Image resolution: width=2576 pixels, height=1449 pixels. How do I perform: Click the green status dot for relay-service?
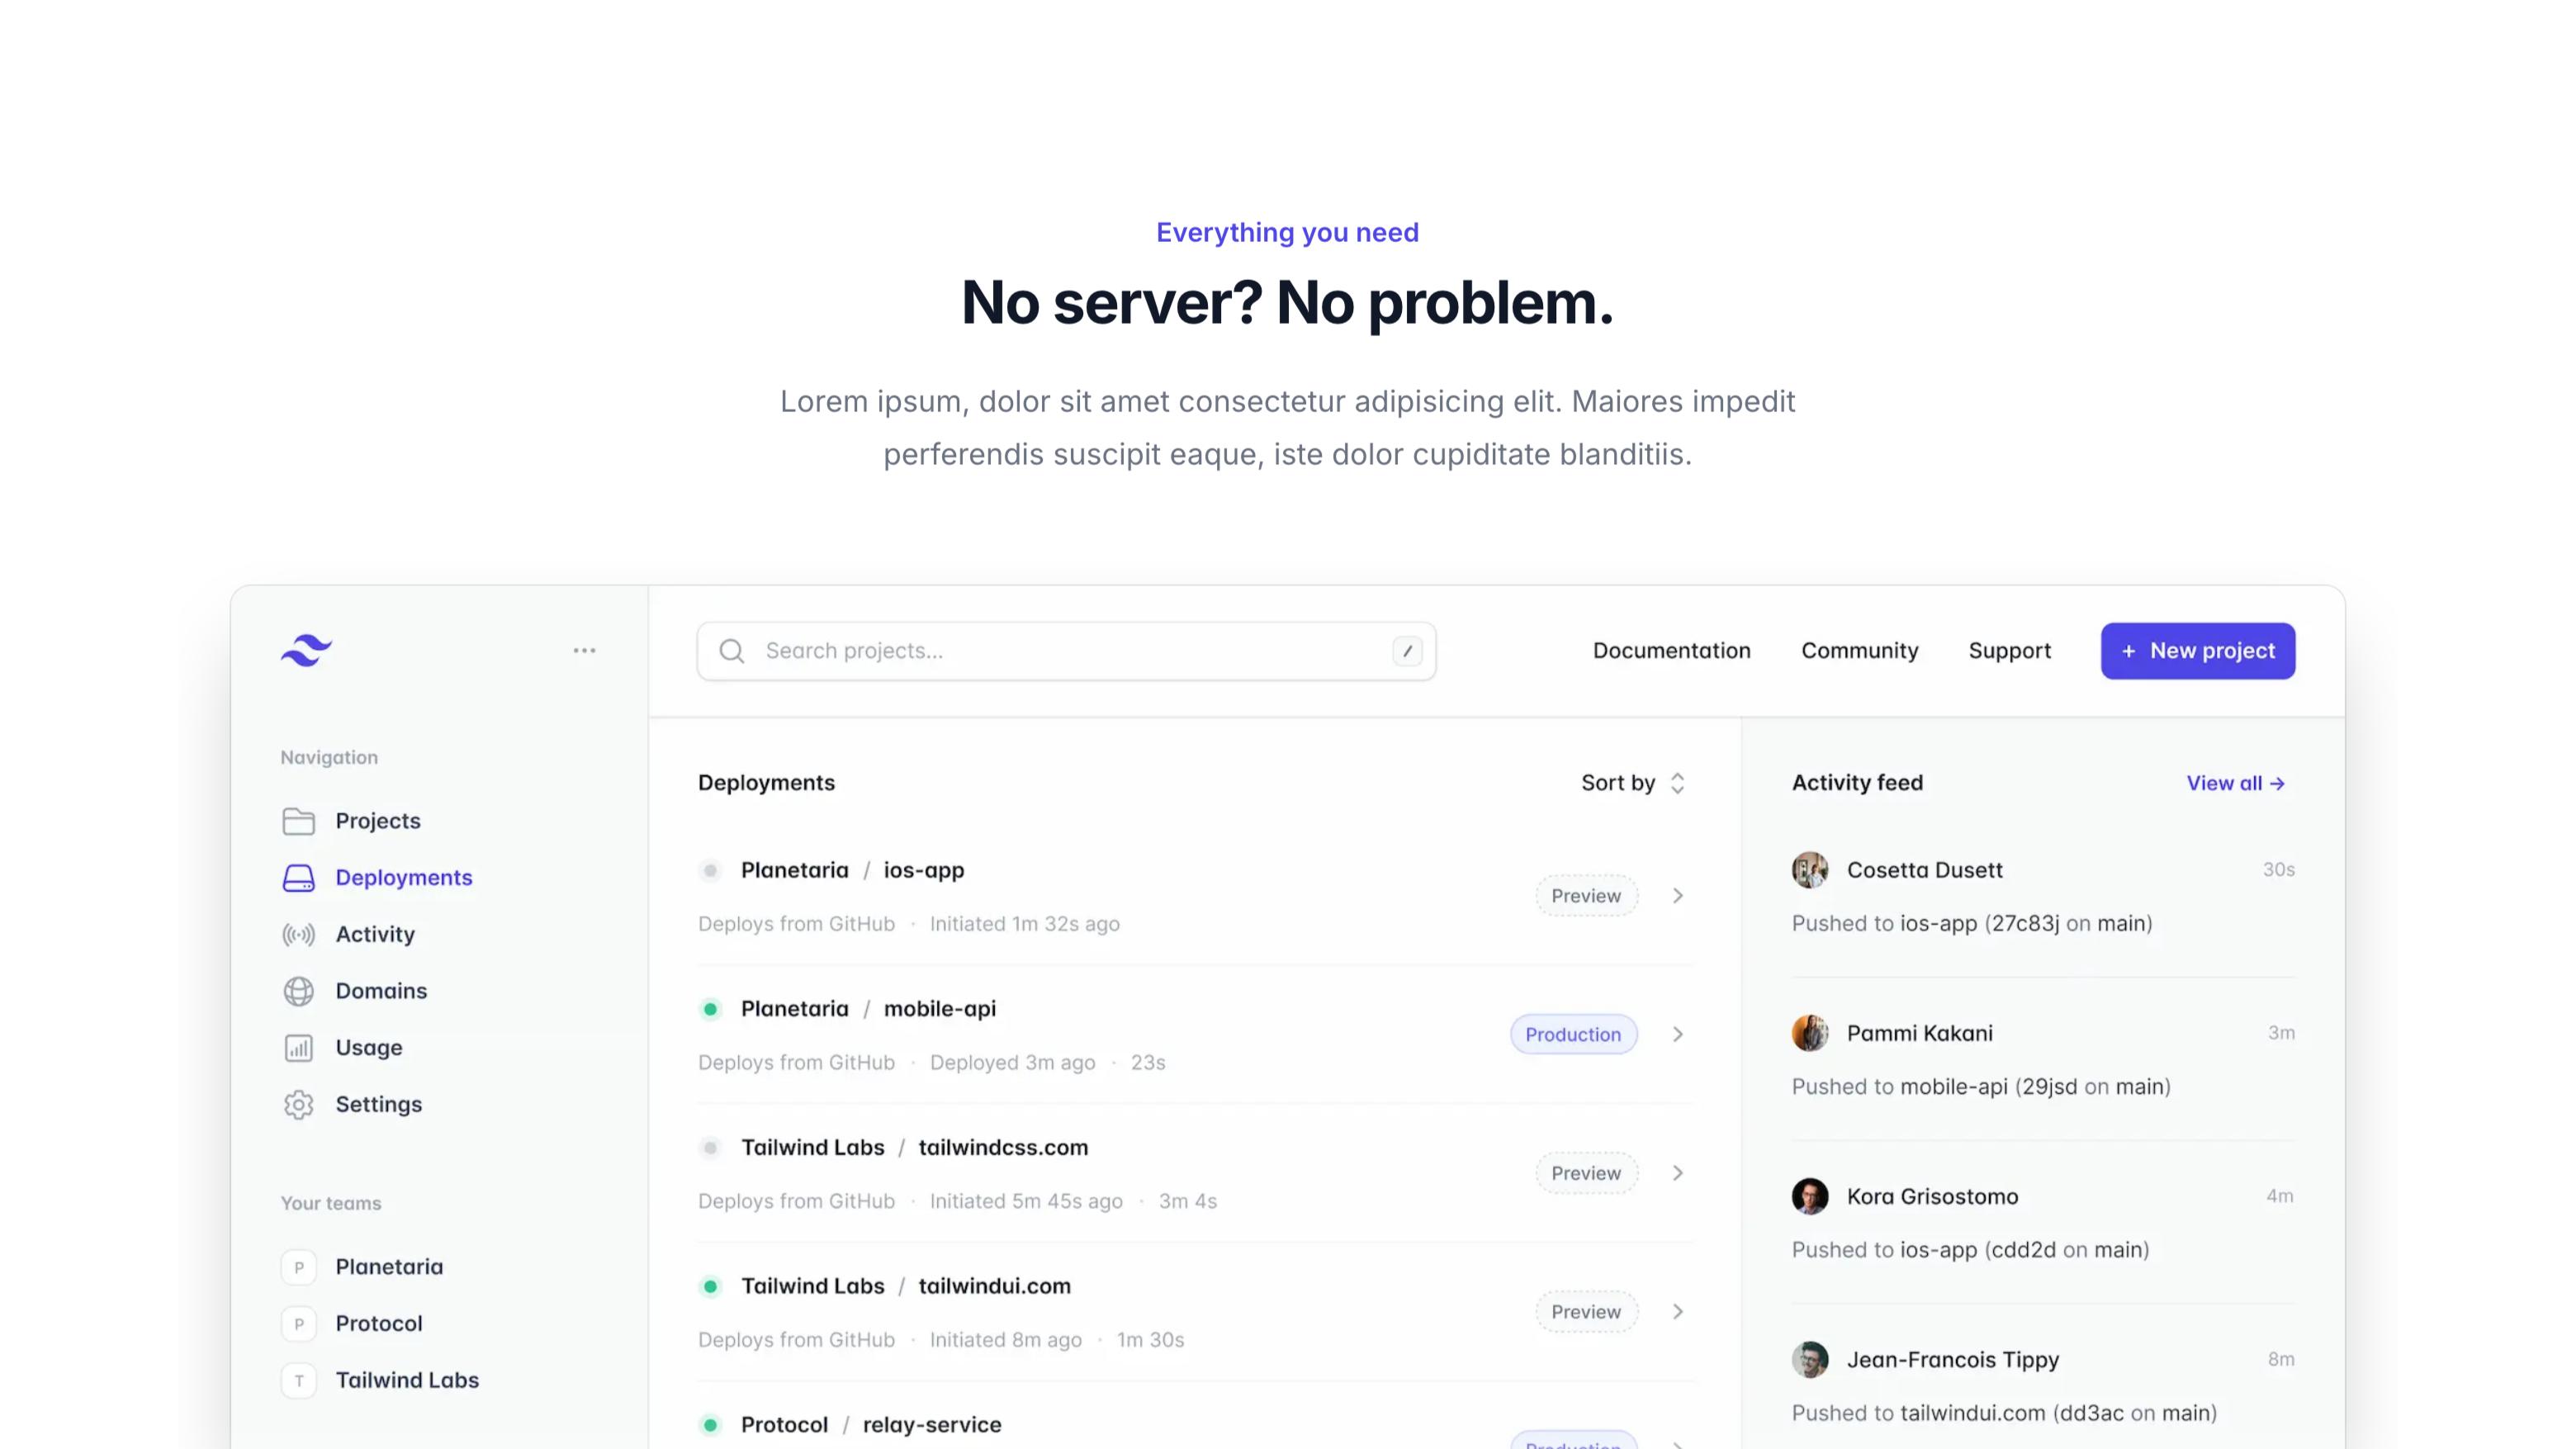pos(710,1425)
